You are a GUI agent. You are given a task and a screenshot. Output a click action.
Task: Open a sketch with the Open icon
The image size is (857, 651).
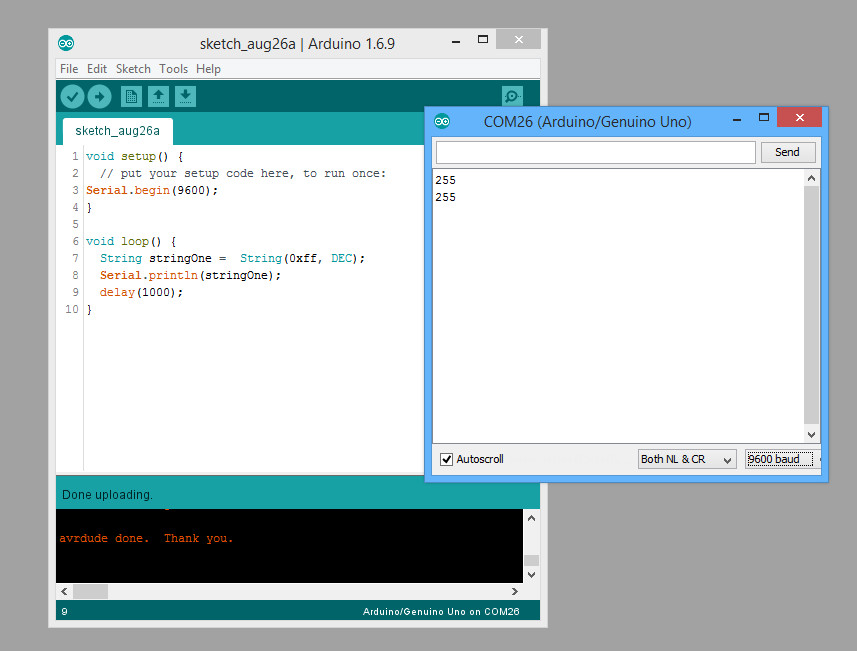pyautogui.click(x=159, y=97)
